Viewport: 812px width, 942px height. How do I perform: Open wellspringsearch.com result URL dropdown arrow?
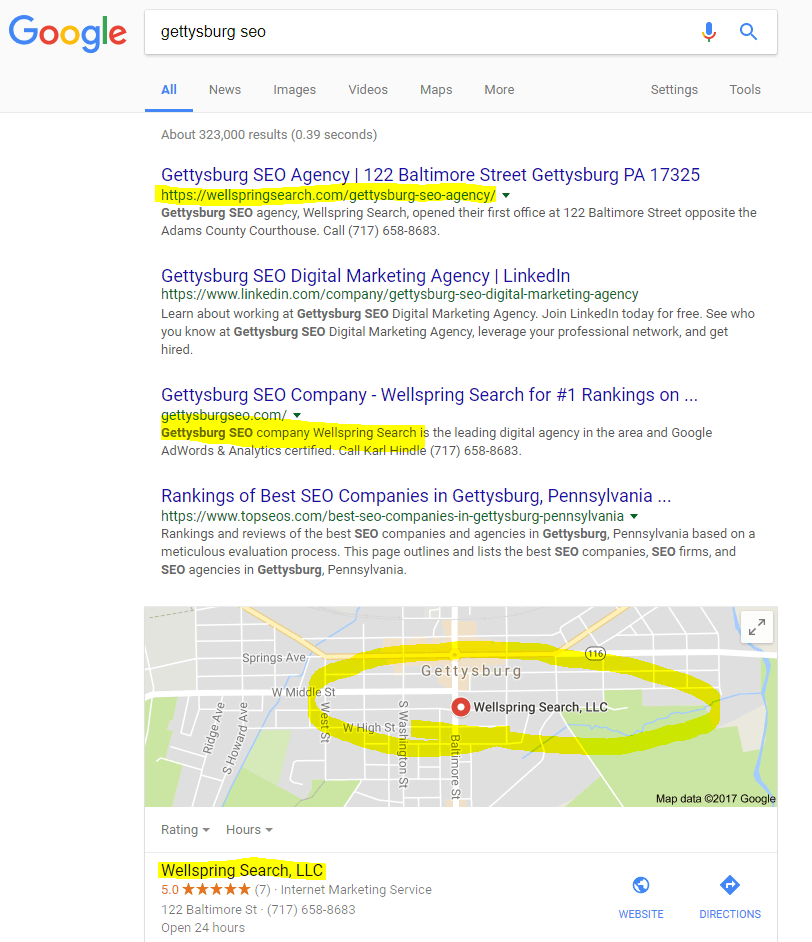506,195
